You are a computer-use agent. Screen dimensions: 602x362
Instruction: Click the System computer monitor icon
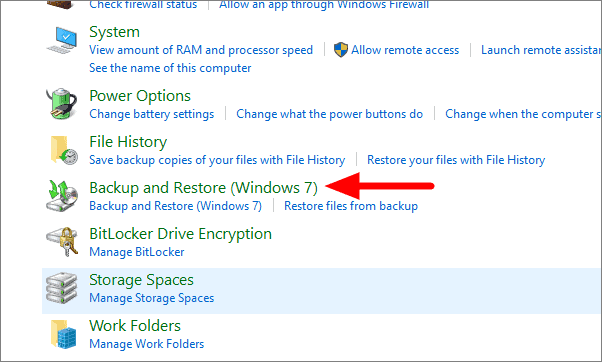(x=62, y=41)
